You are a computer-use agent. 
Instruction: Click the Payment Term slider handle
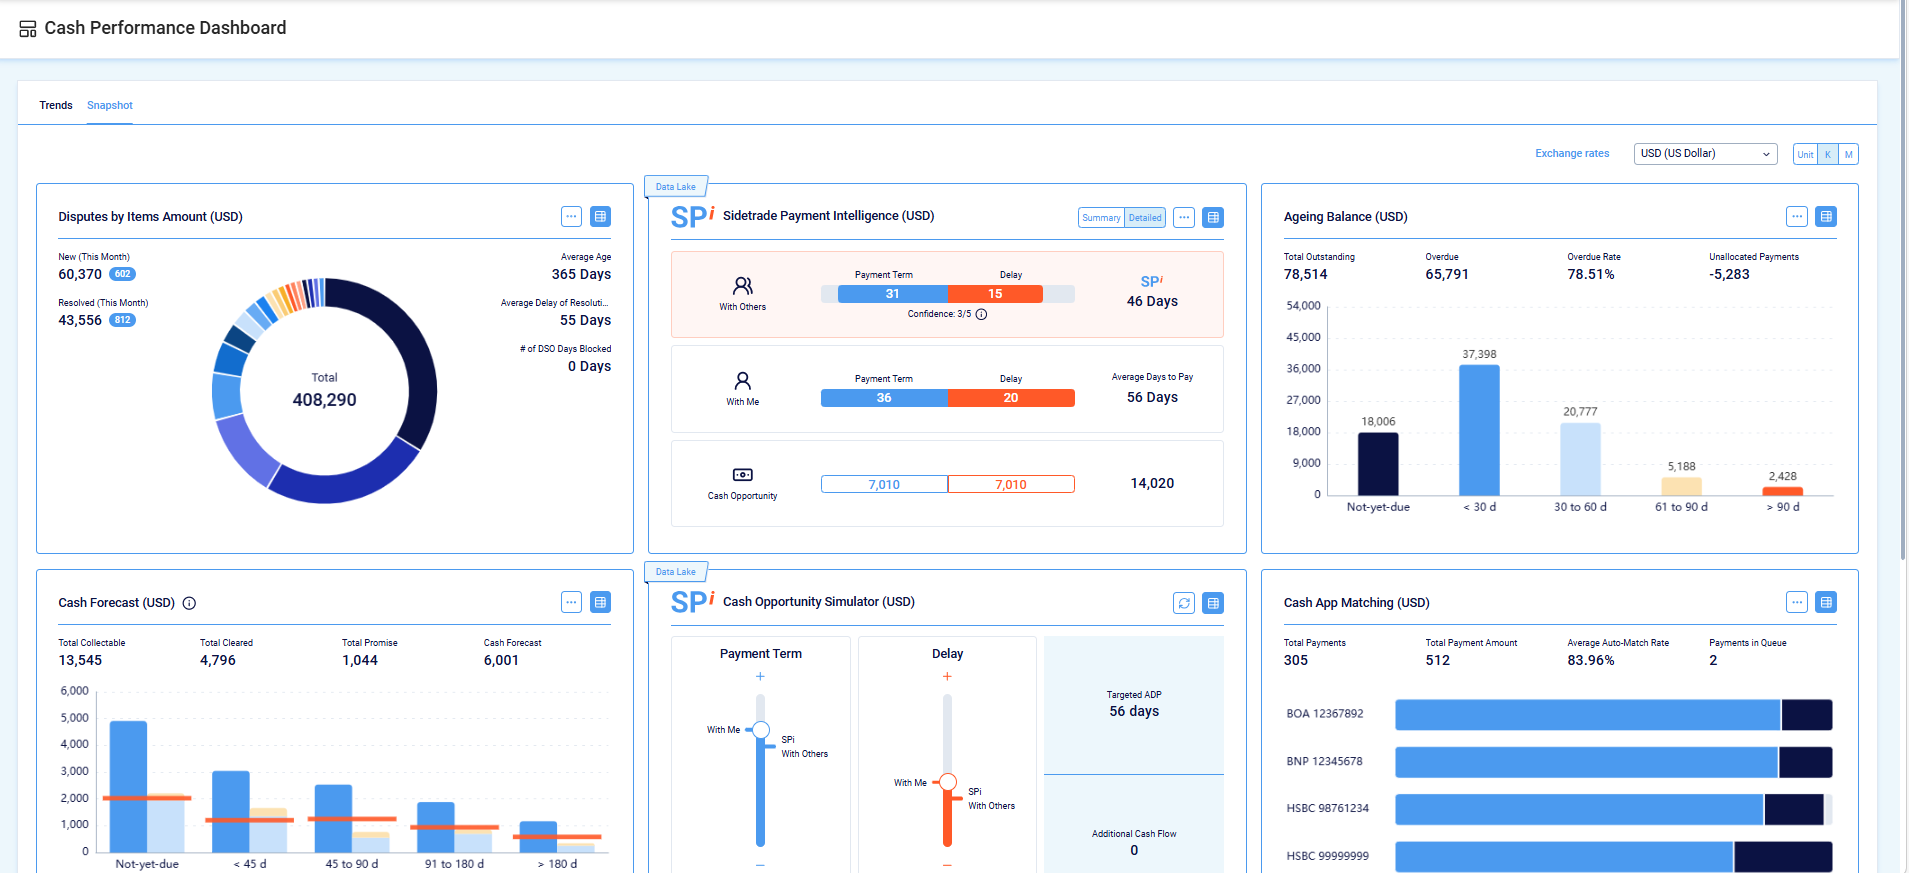click(x=761, y=730)
